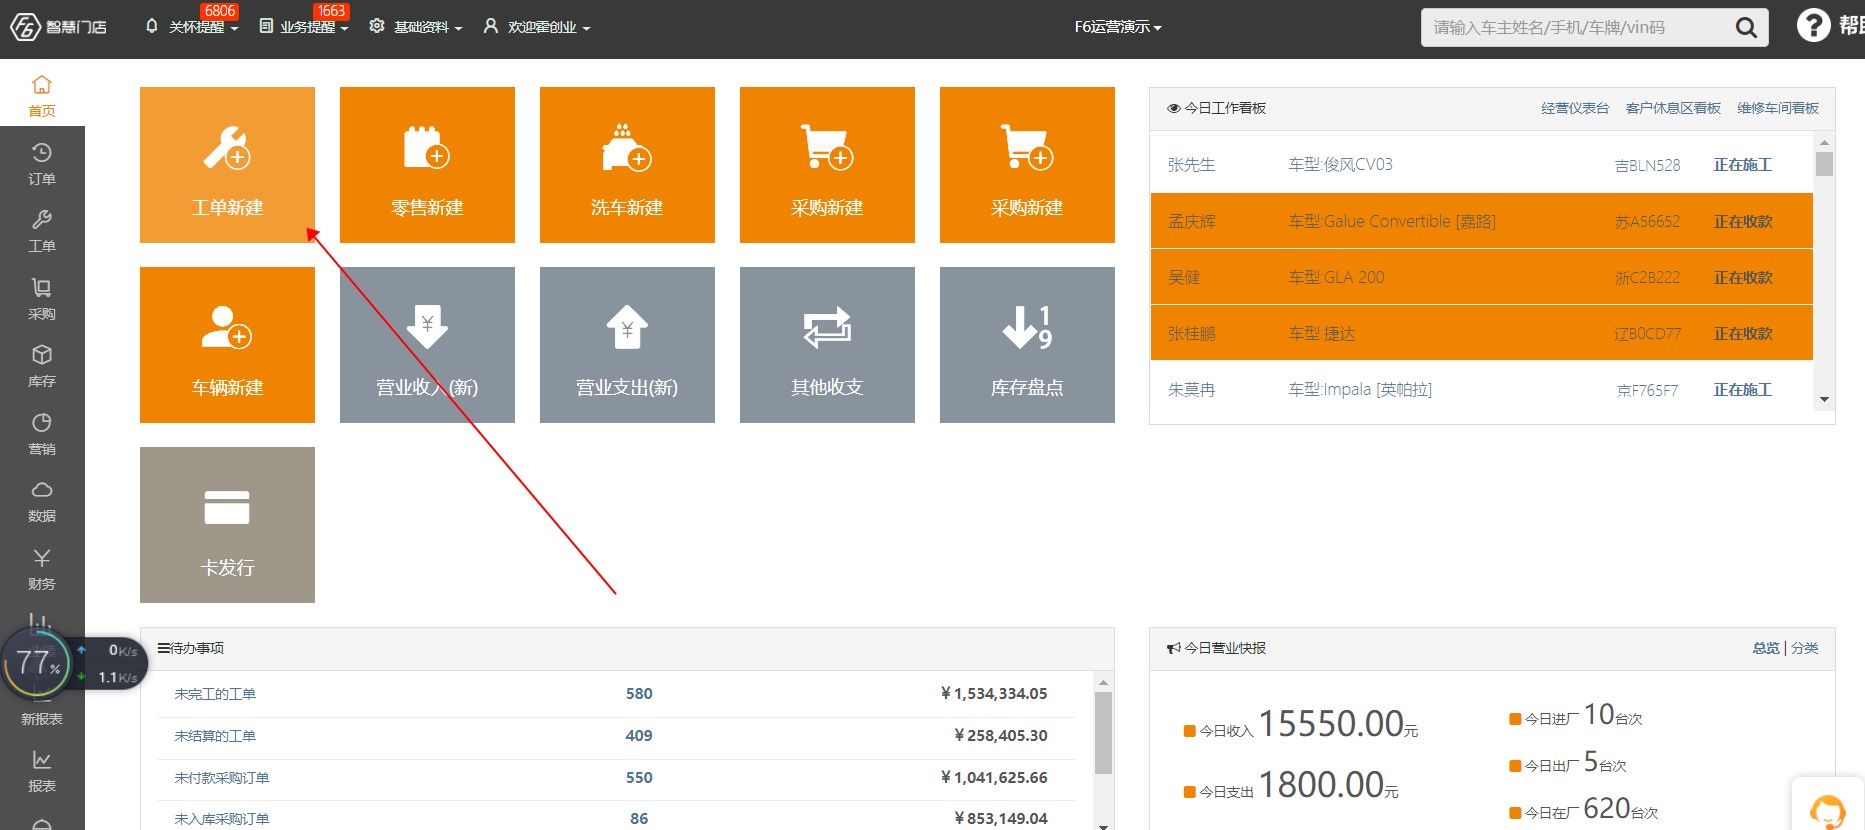Open the 工单新建 tile
The height and width of the screenshot is (830, 1865).
227,165
